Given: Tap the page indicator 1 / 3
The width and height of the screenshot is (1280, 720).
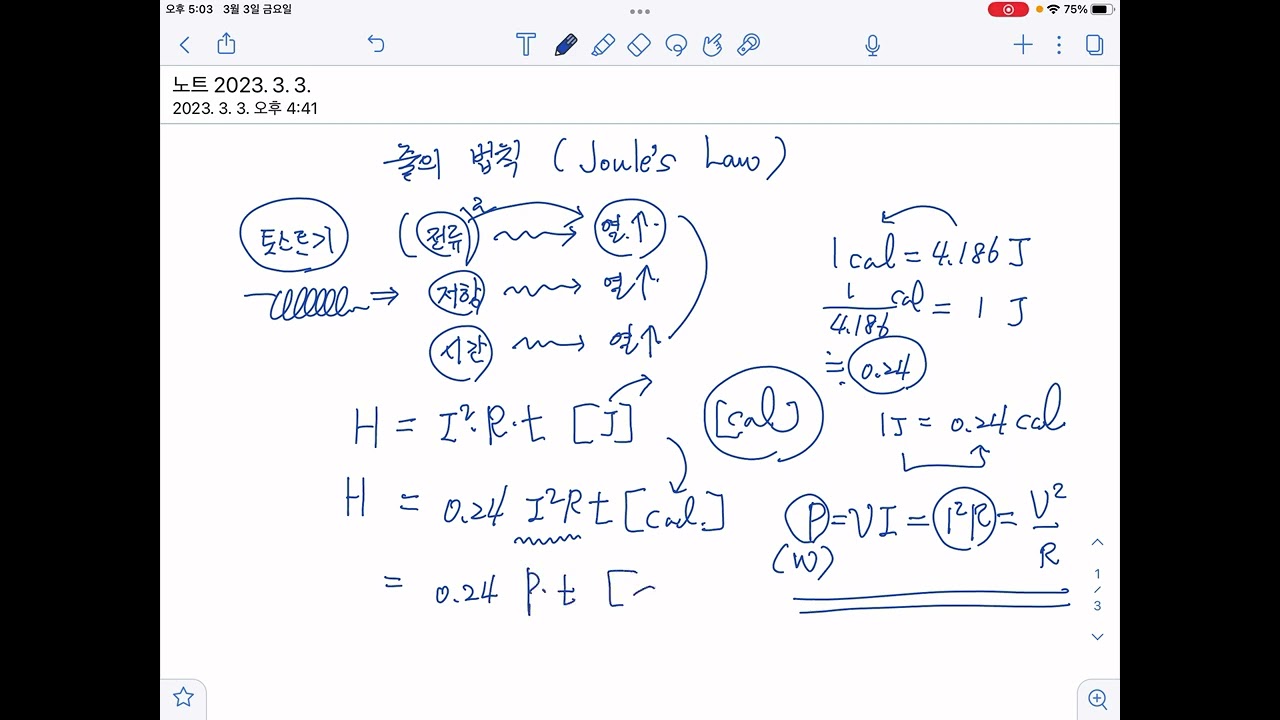Looking at the screenshot, I should click(x=1097, y=590).
